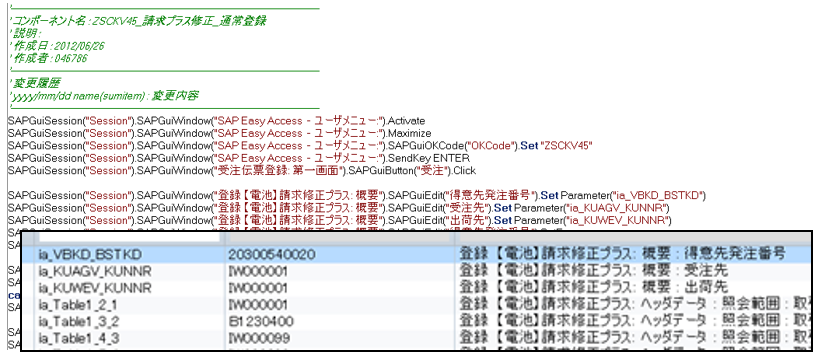This screenshot has height=360, width=824.
Task: Click the 作成日 : 2012/06/26 comment line
Action: coord(57,46)
